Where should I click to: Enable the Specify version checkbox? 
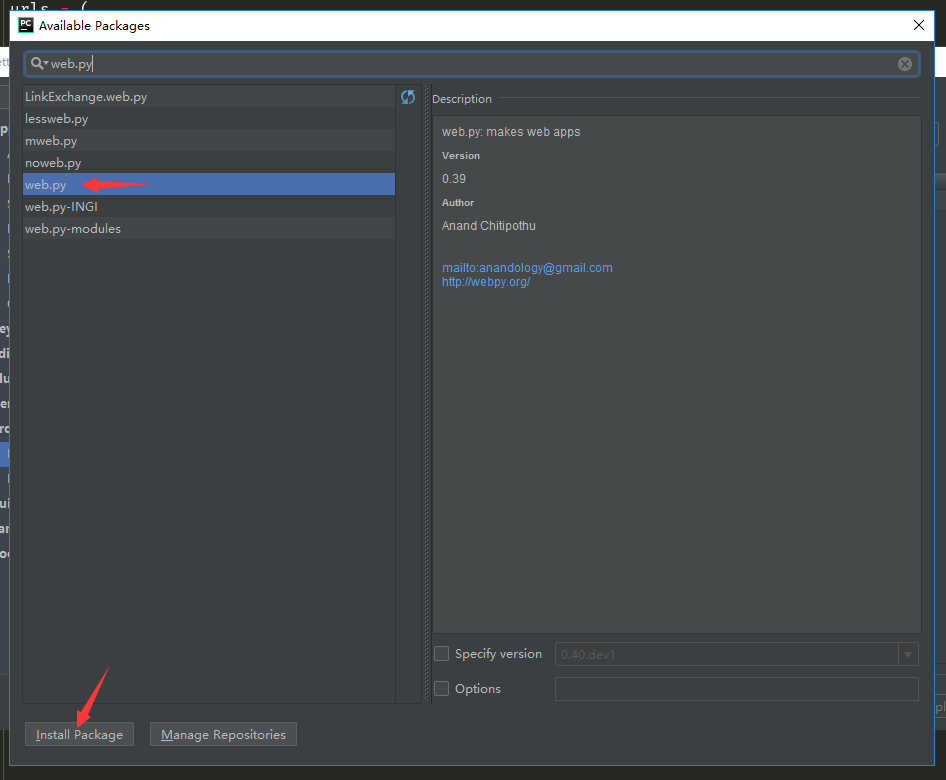point(442,654)
